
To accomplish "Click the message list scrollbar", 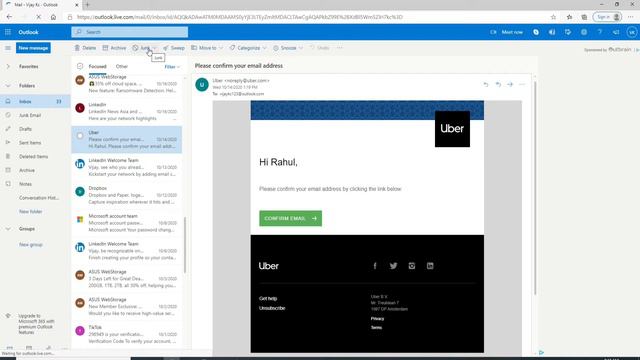I will [x=185, y=245].
